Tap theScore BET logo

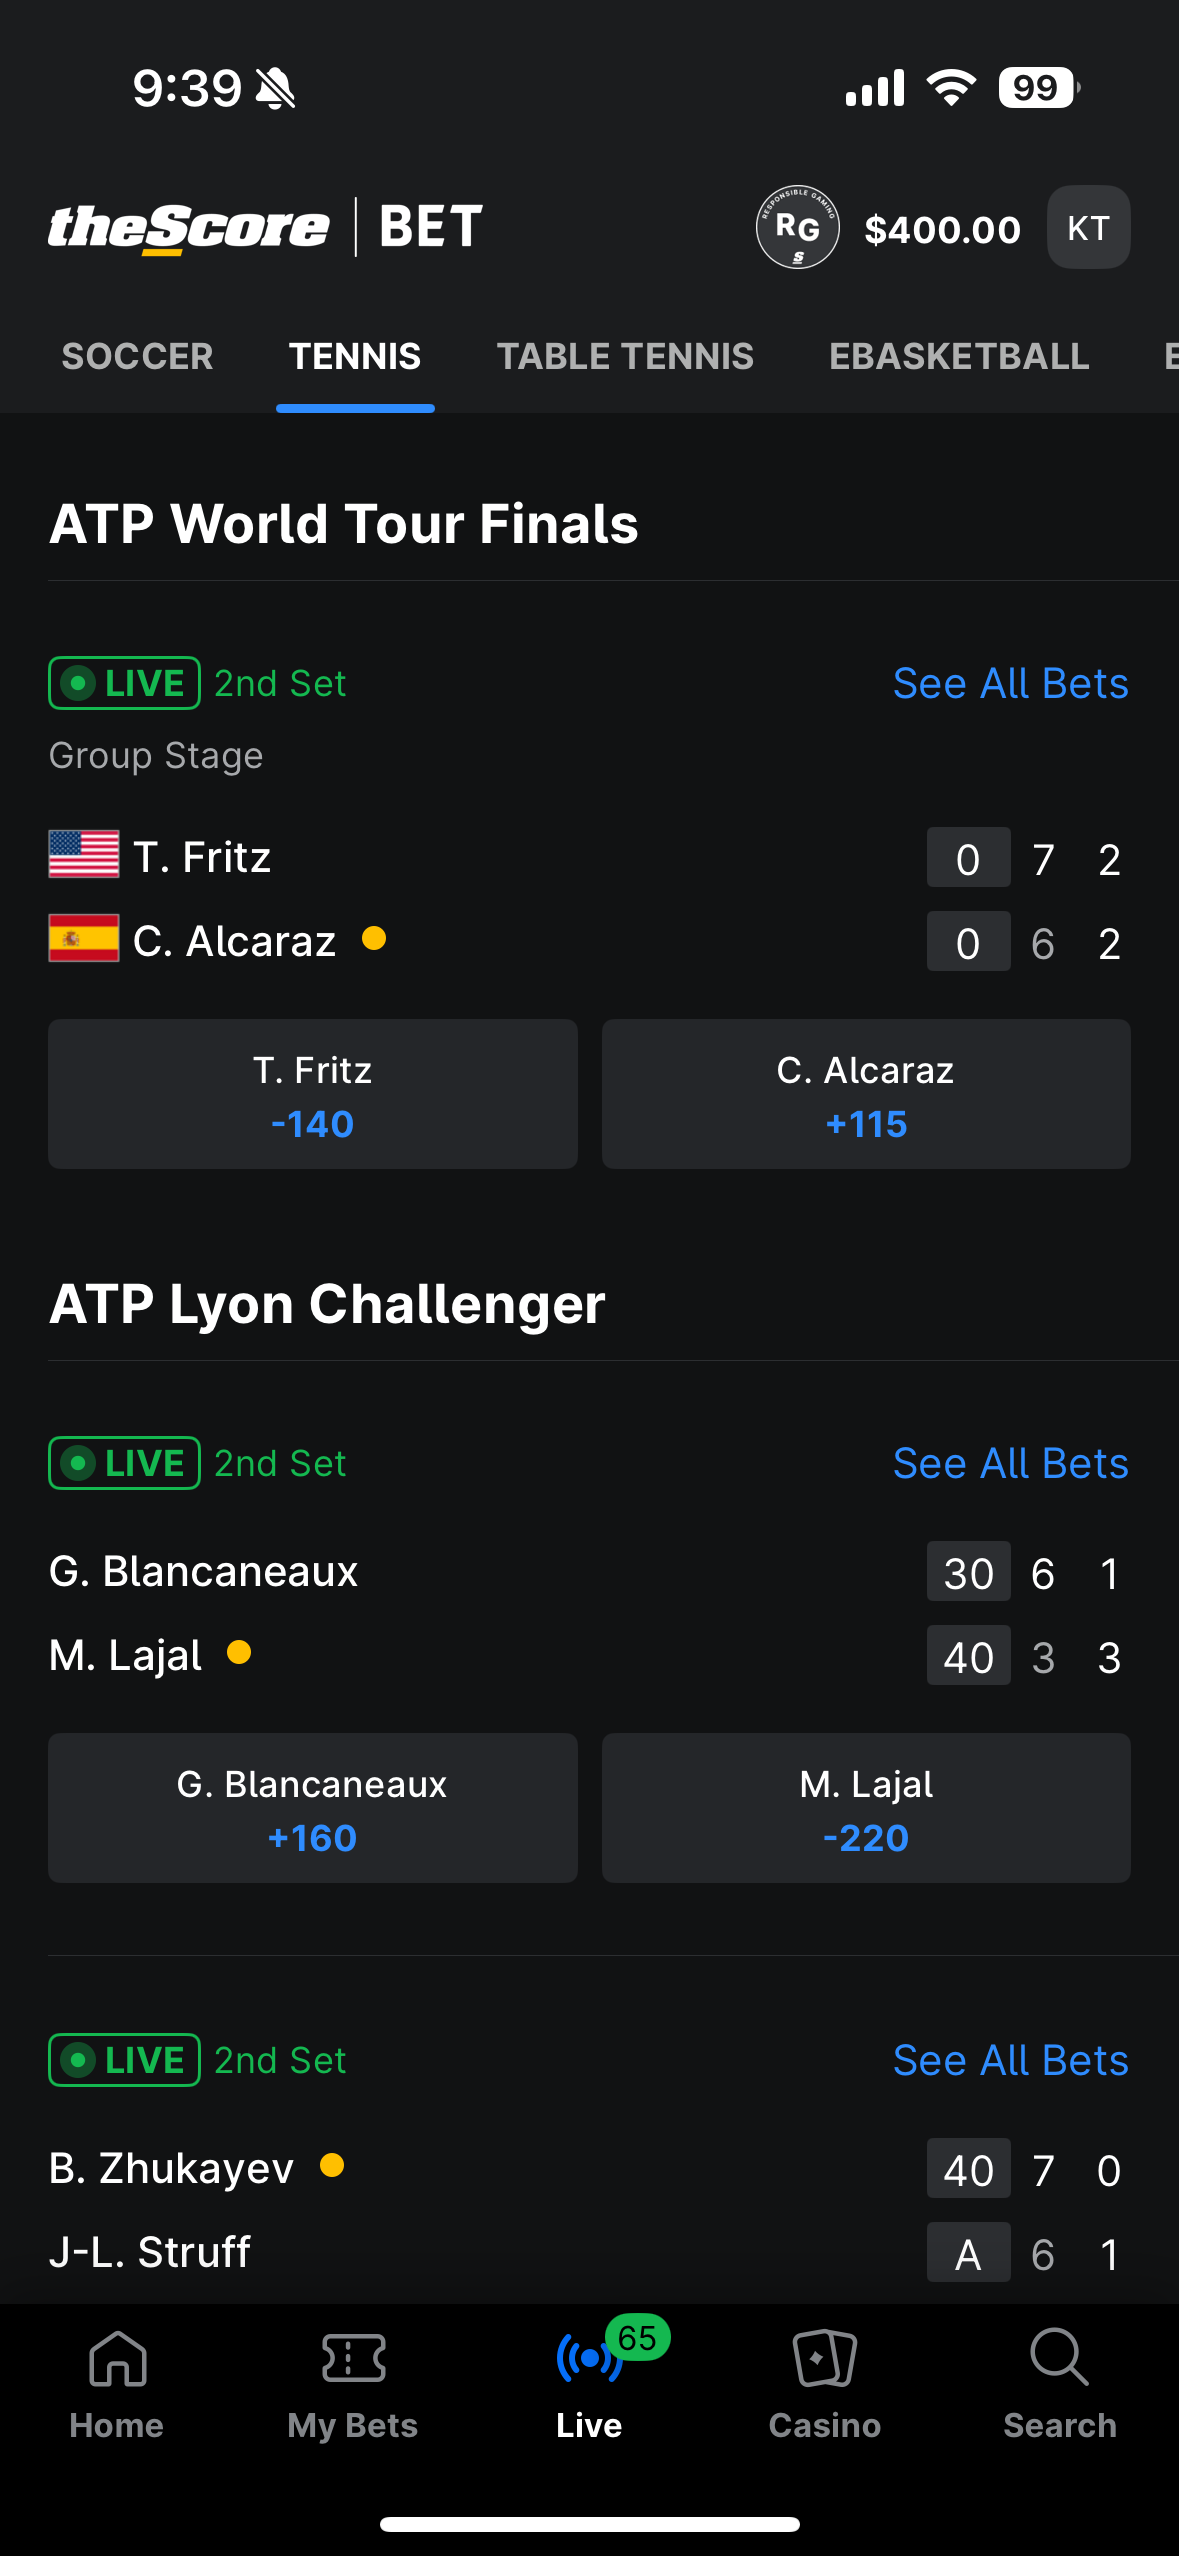pos(266,227)
